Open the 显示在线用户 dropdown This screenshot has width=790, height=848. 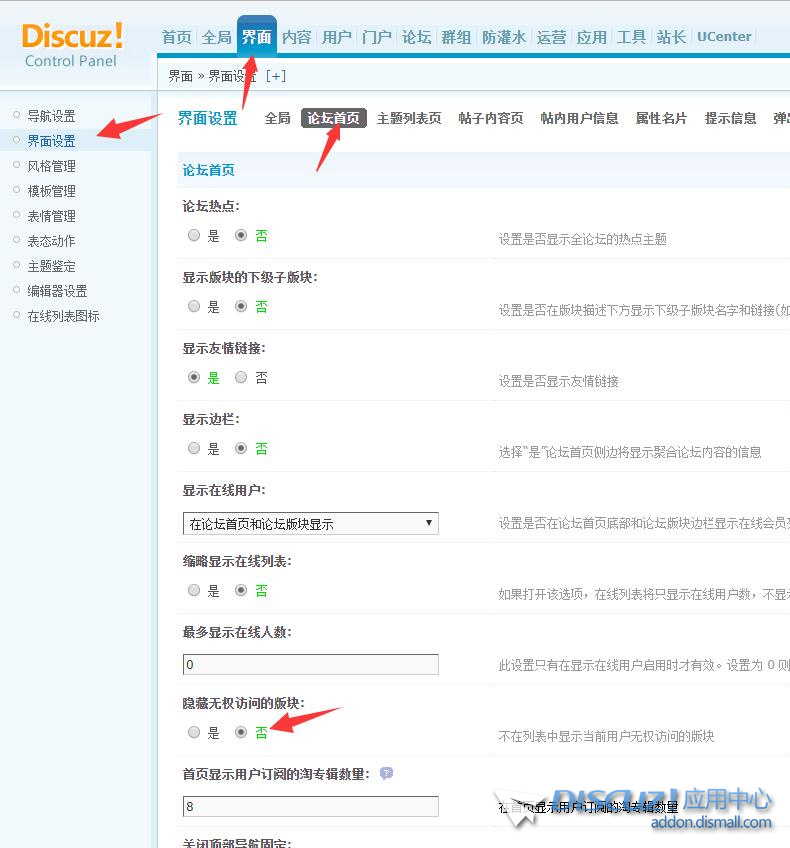311,523
